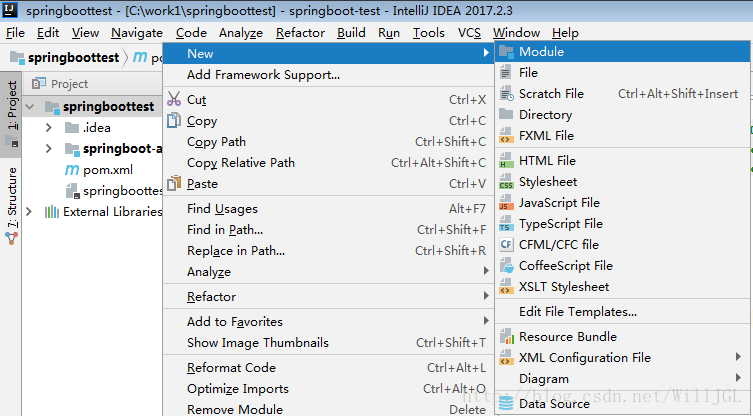Viewport: 753px width, 416px height.
Task: Open the Refactor submenu arrow in context menu
Action: coord(486,296)
